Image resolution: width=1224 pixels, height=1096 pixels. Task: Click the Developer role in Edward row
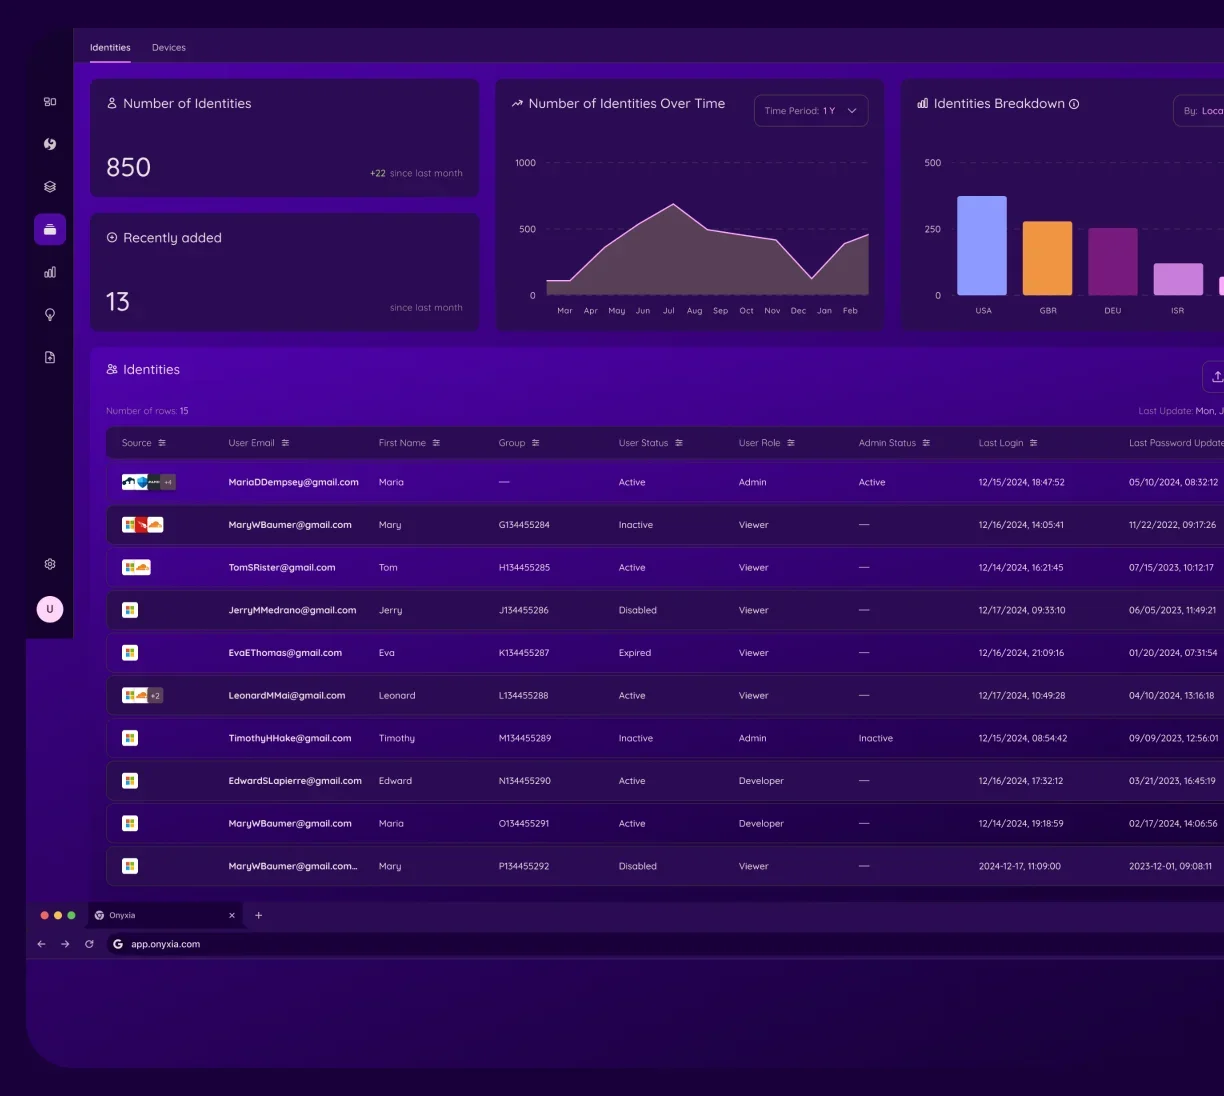pos(761,781)
